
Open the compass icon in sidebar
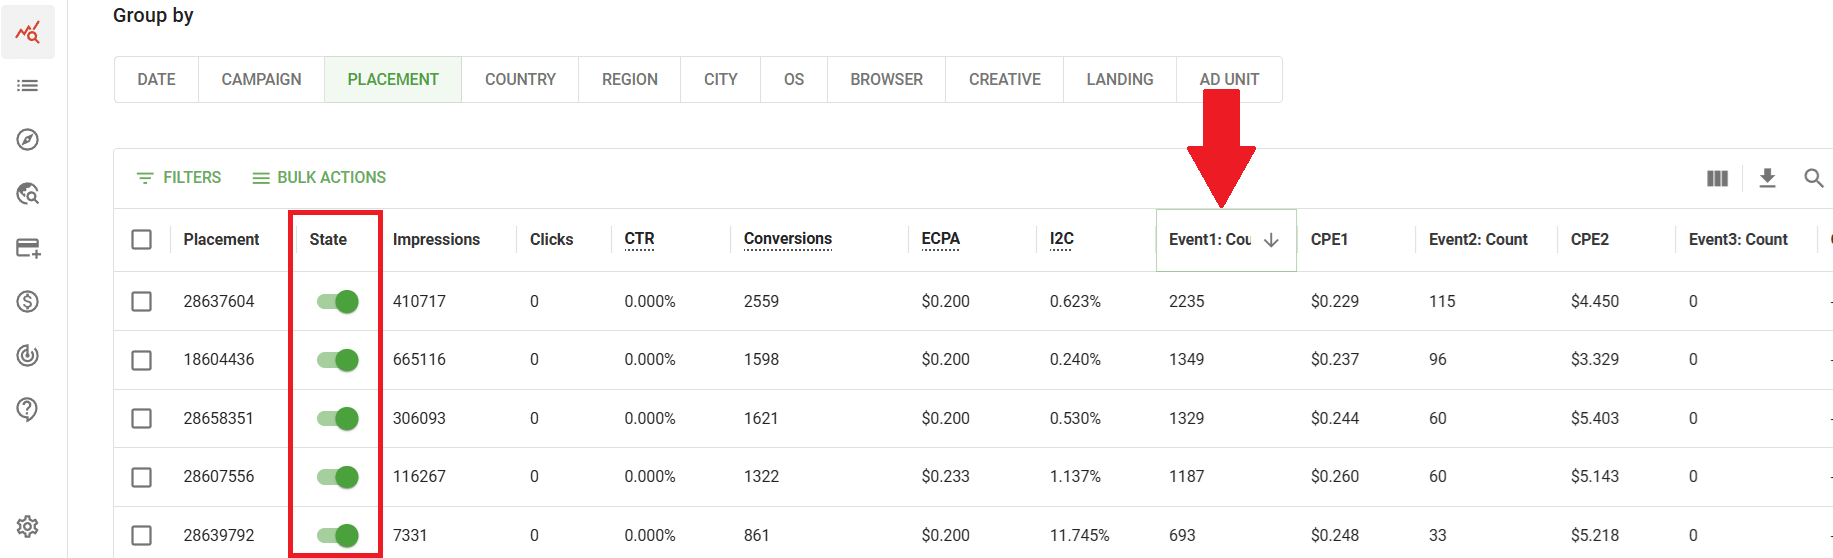[x=28, y=140]
